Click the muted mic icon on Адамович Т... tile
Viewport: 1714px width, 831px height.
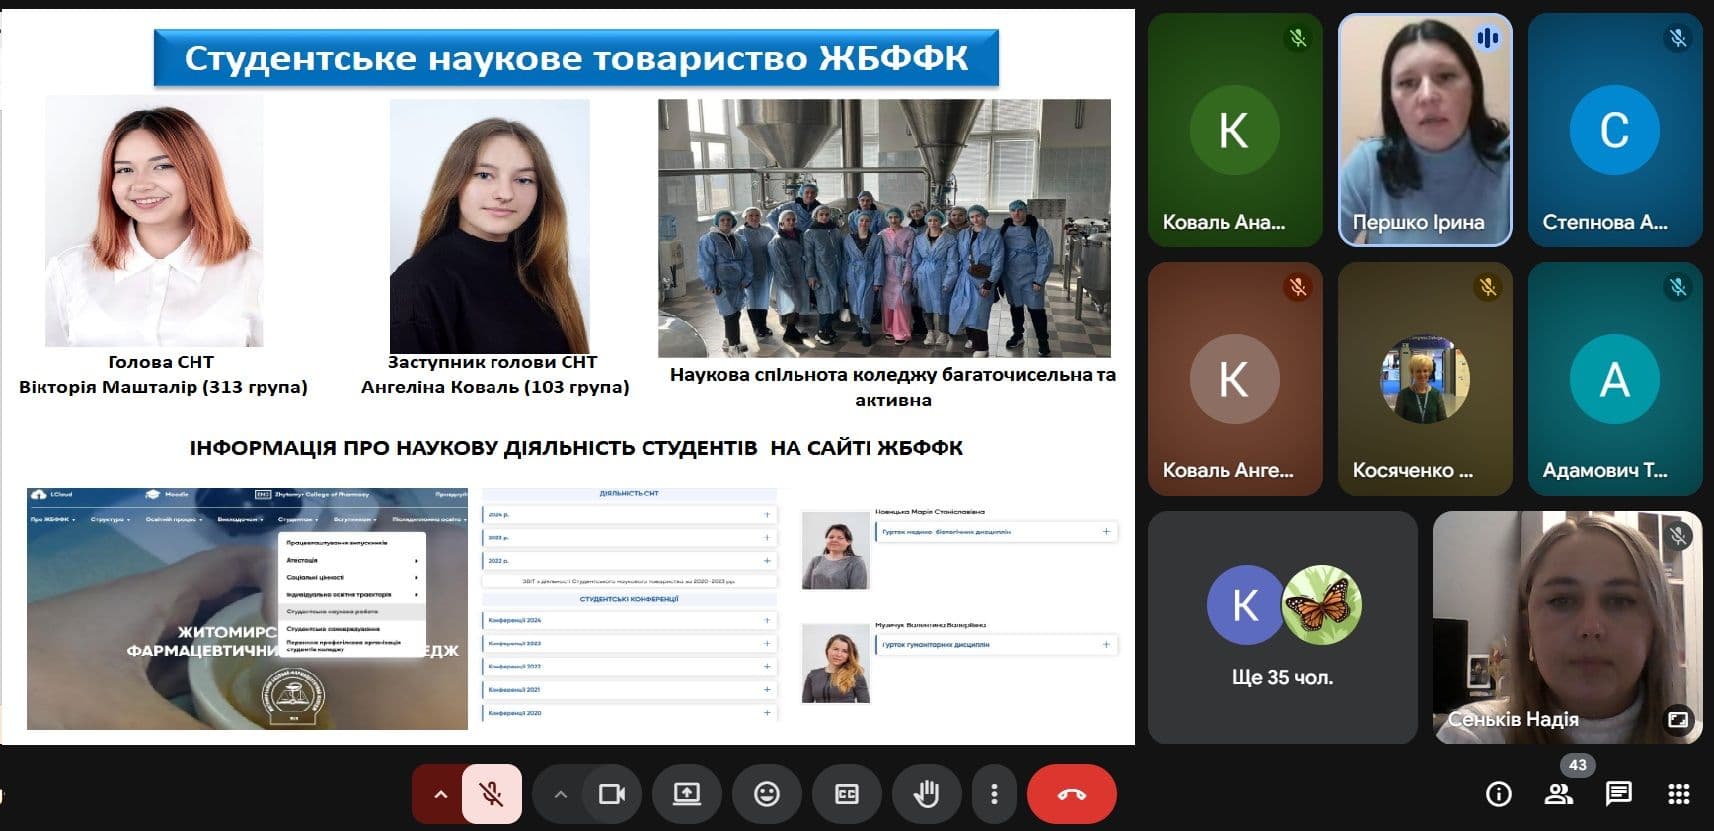(1678, 287)
